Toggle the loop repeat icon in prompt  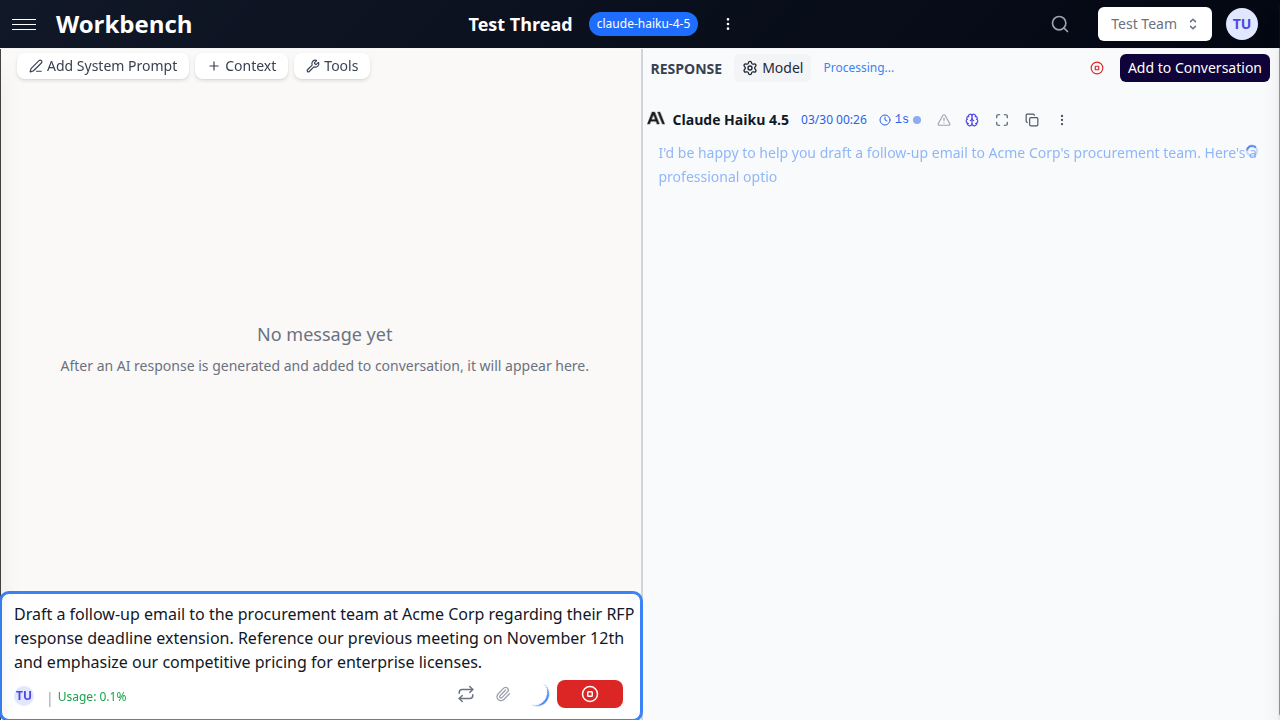(x=466, y=694)
